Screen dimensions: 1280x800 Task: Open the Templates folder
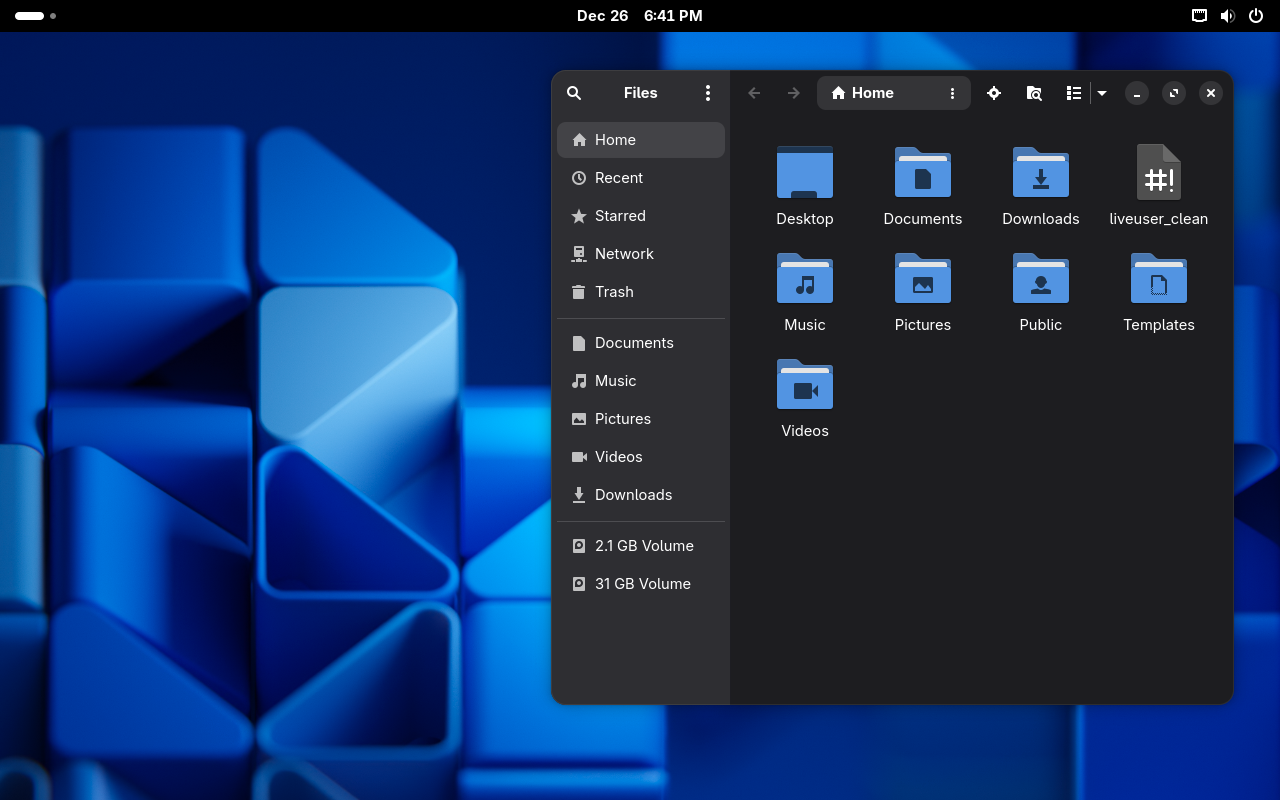[x=1159, y=290]
